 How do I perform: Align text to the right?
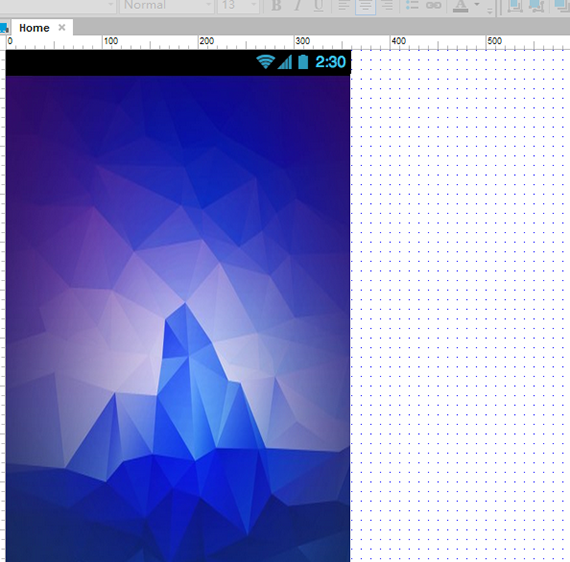(x=387, y=5)
